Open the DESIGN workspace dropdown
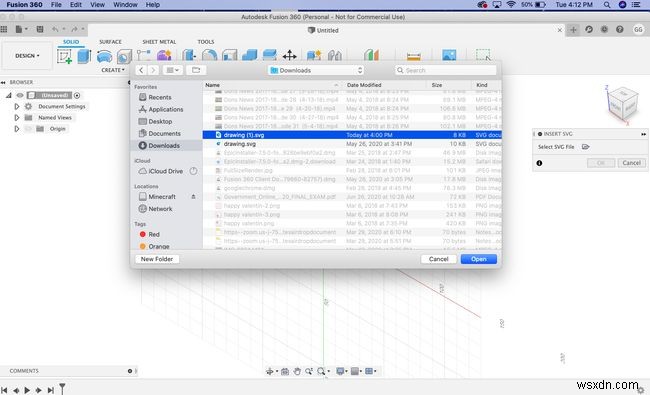650x395 pixels. click(27, 56)
